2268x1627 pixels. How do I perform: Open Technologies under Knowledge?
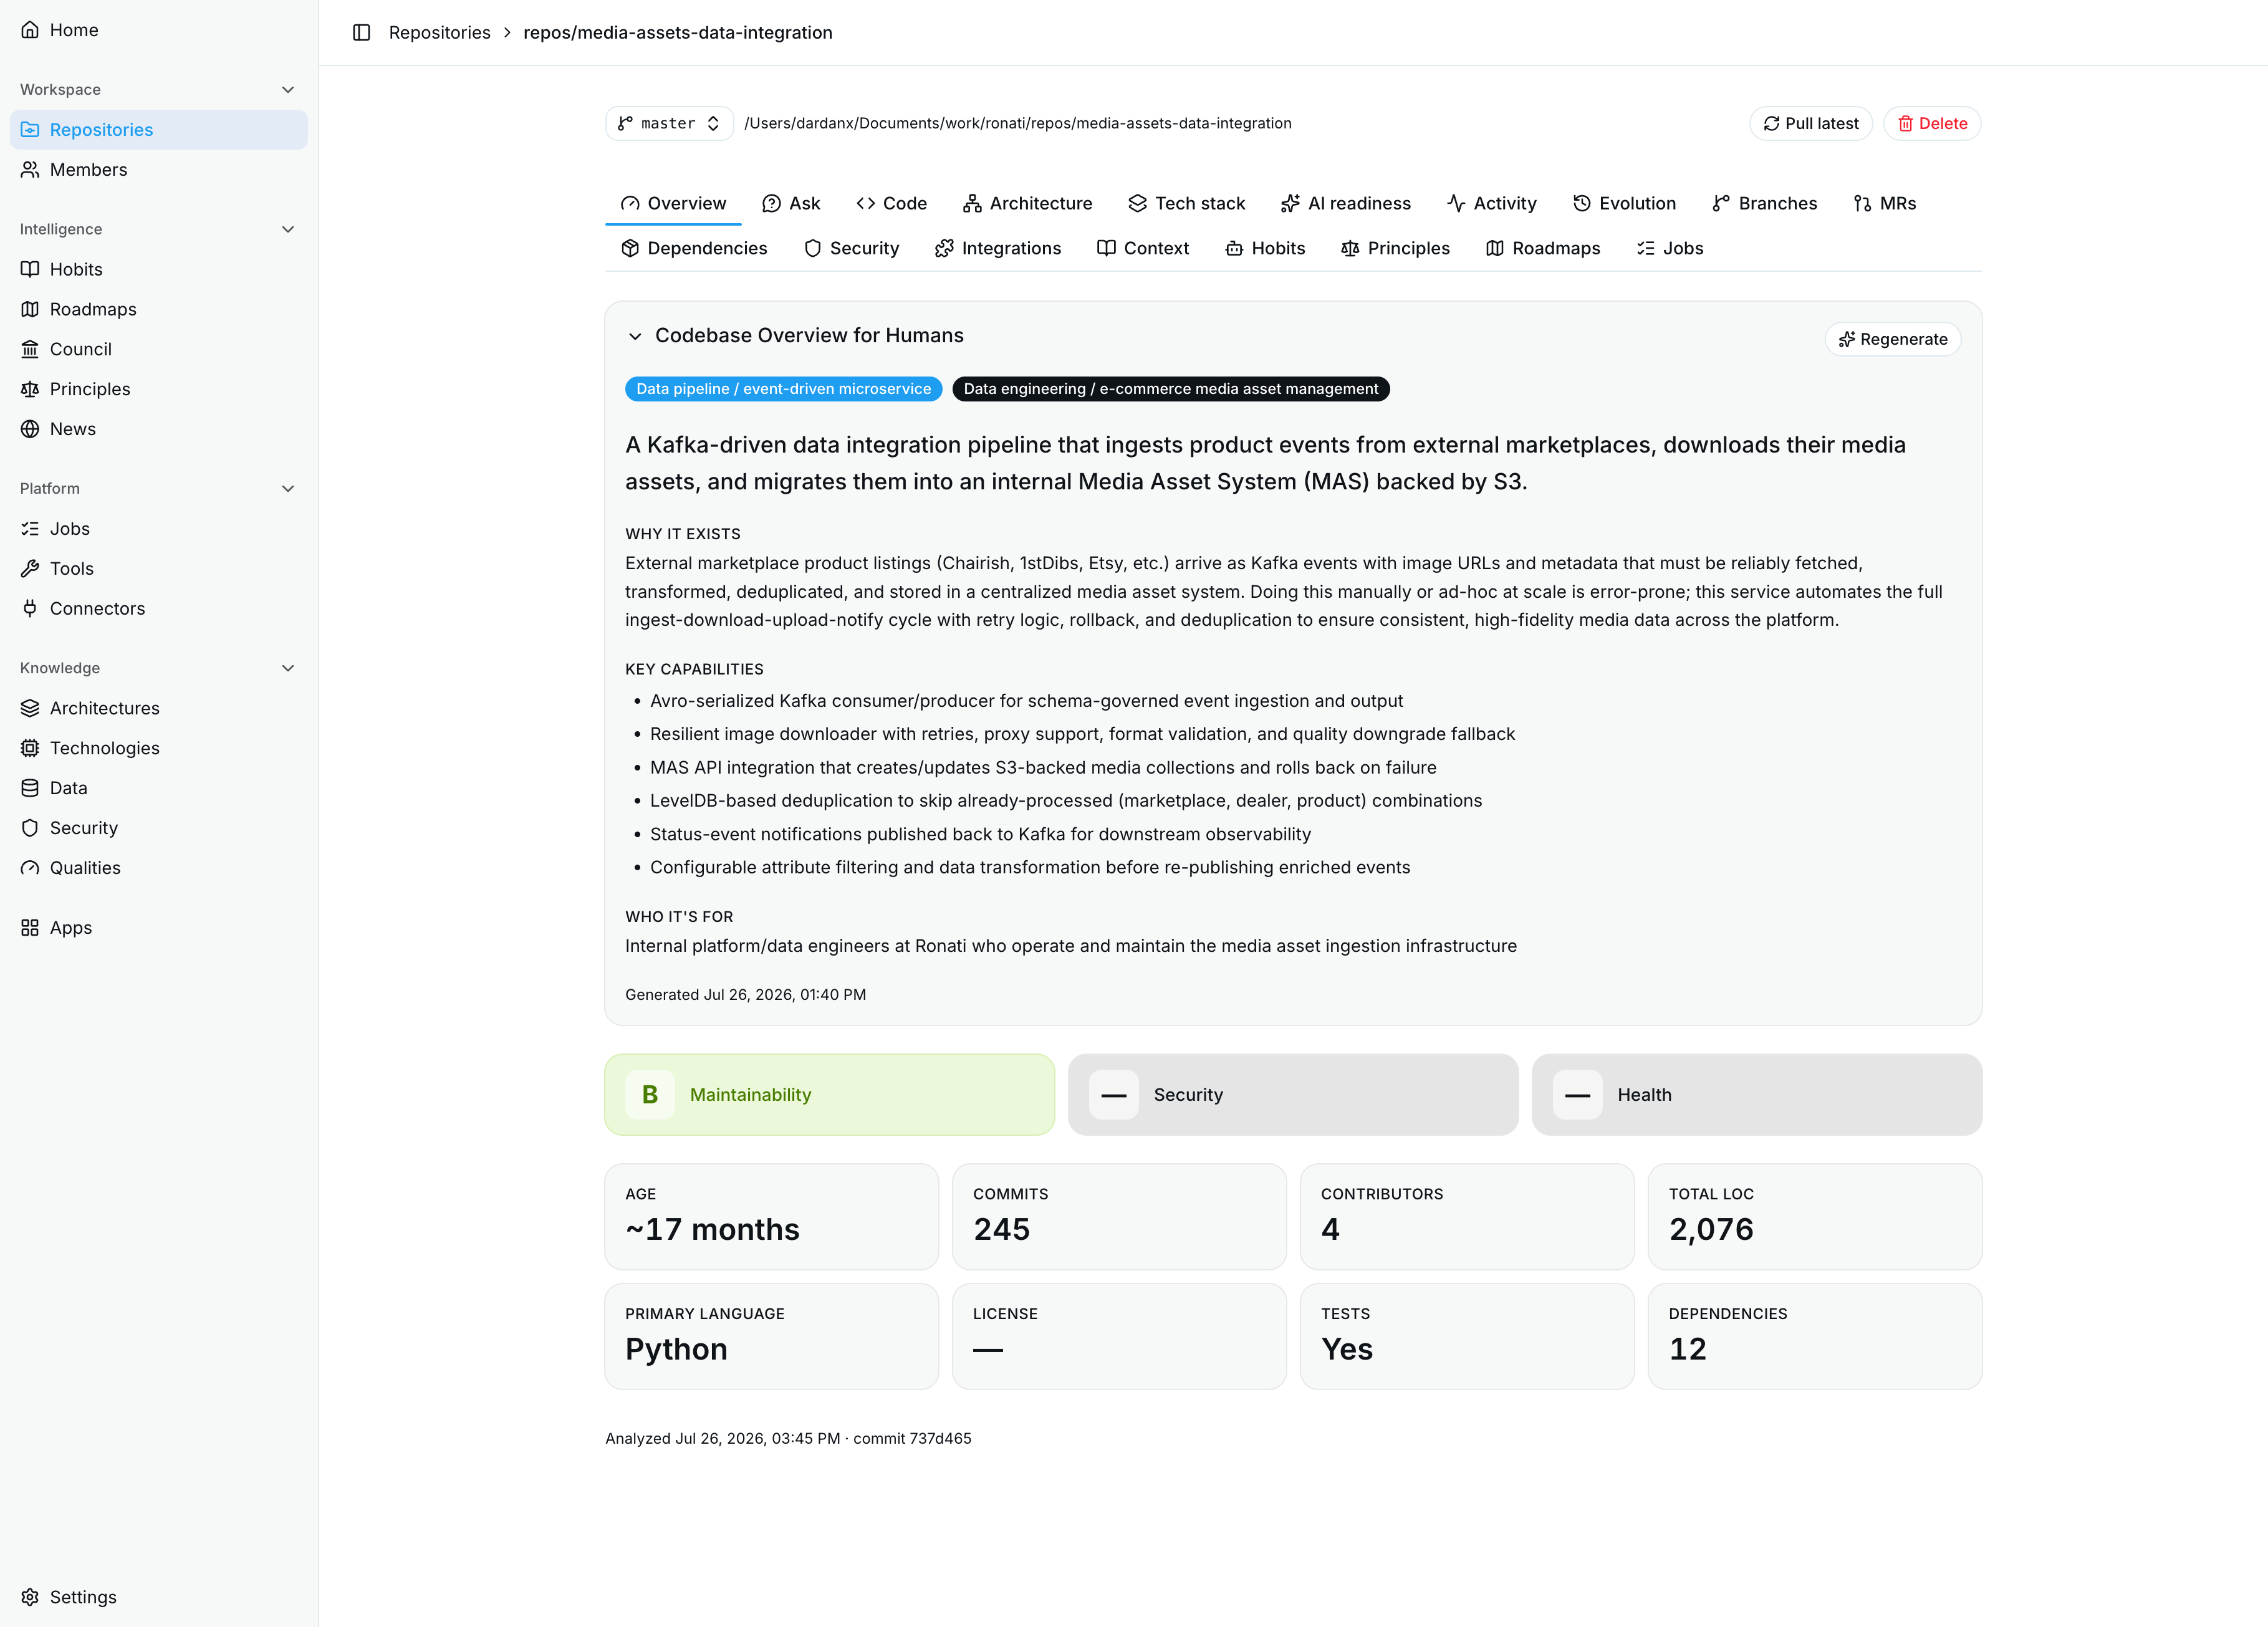tap(159, 748)
